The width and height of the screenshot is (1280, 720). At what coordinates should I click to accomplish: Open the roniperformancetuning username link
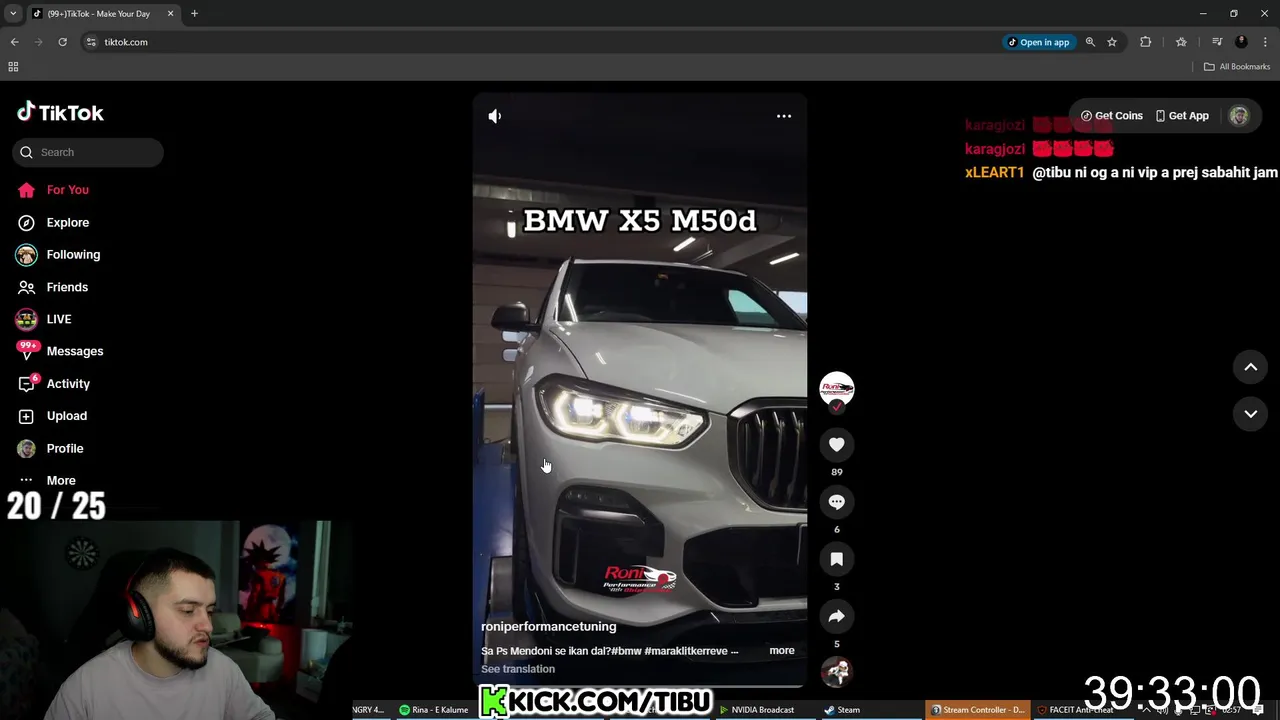tap(548, 626)
